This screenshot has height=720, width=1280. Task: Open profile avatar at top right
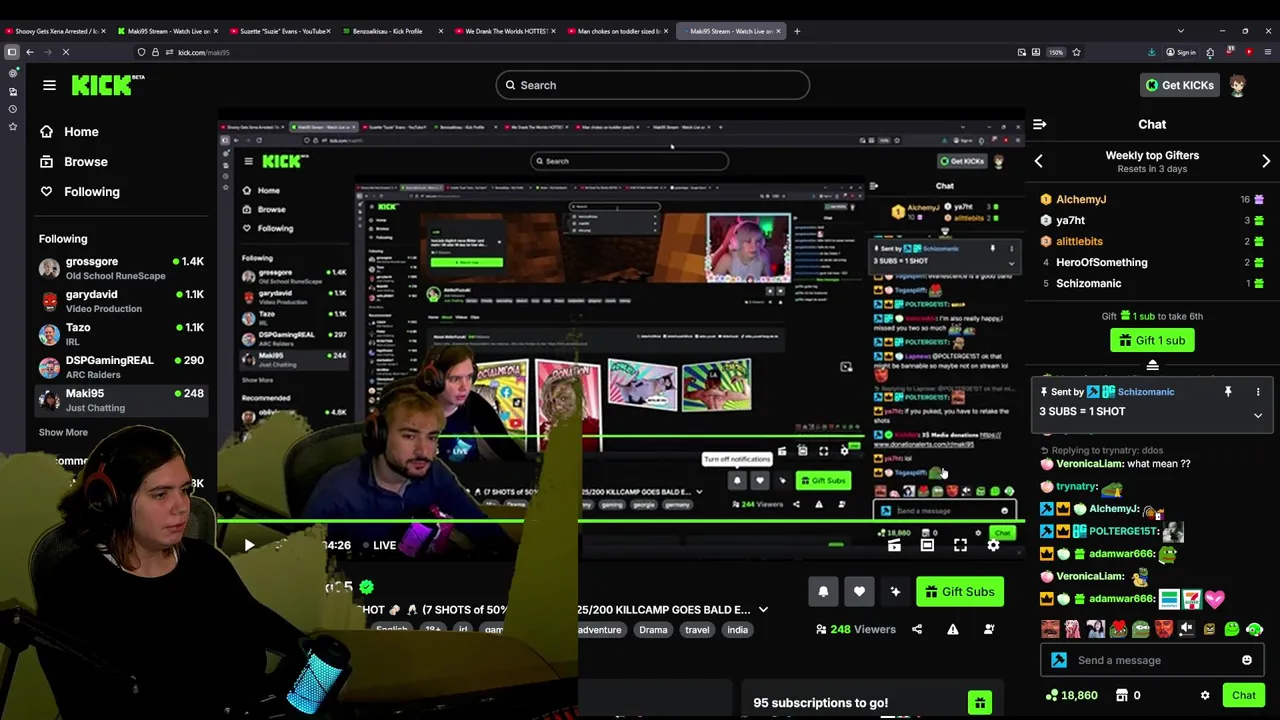click(1238, 85)
